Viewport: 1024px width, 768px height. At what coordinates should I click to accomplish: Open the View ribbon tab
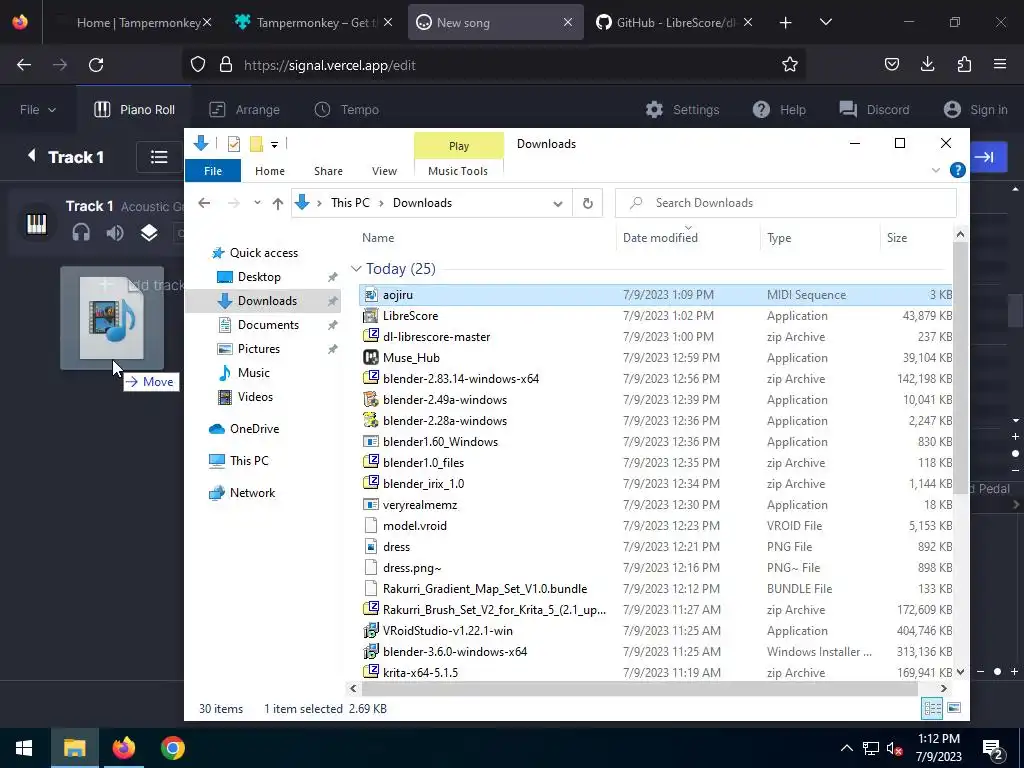[x=384, y=170]
